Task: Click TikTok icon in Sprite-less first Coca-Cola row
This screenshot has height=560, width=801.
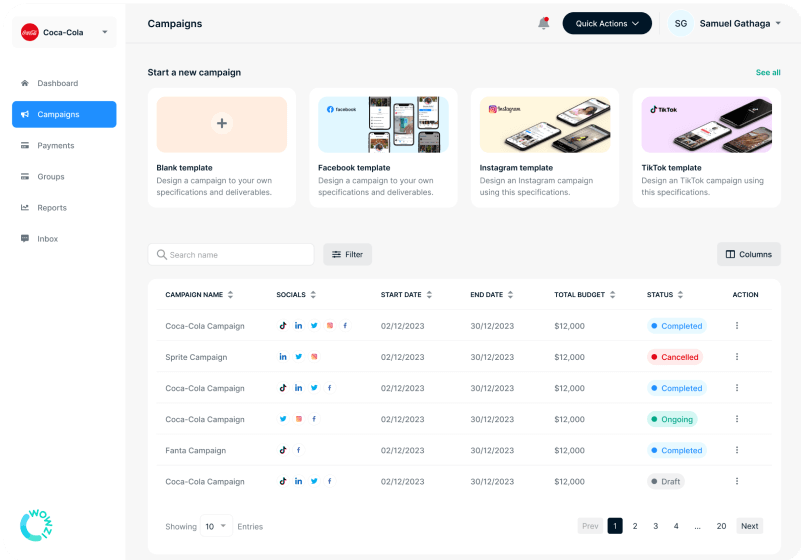Action: pyautogui.click(x=283, y=325)
